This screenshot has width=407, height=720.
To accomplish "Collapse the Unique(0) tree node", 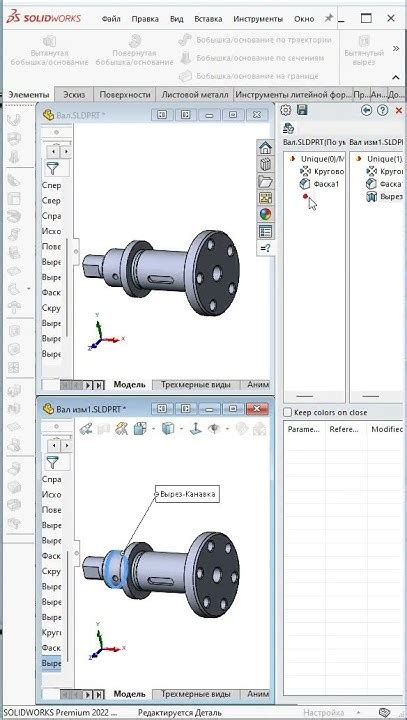I will click(x=292, y=158).
